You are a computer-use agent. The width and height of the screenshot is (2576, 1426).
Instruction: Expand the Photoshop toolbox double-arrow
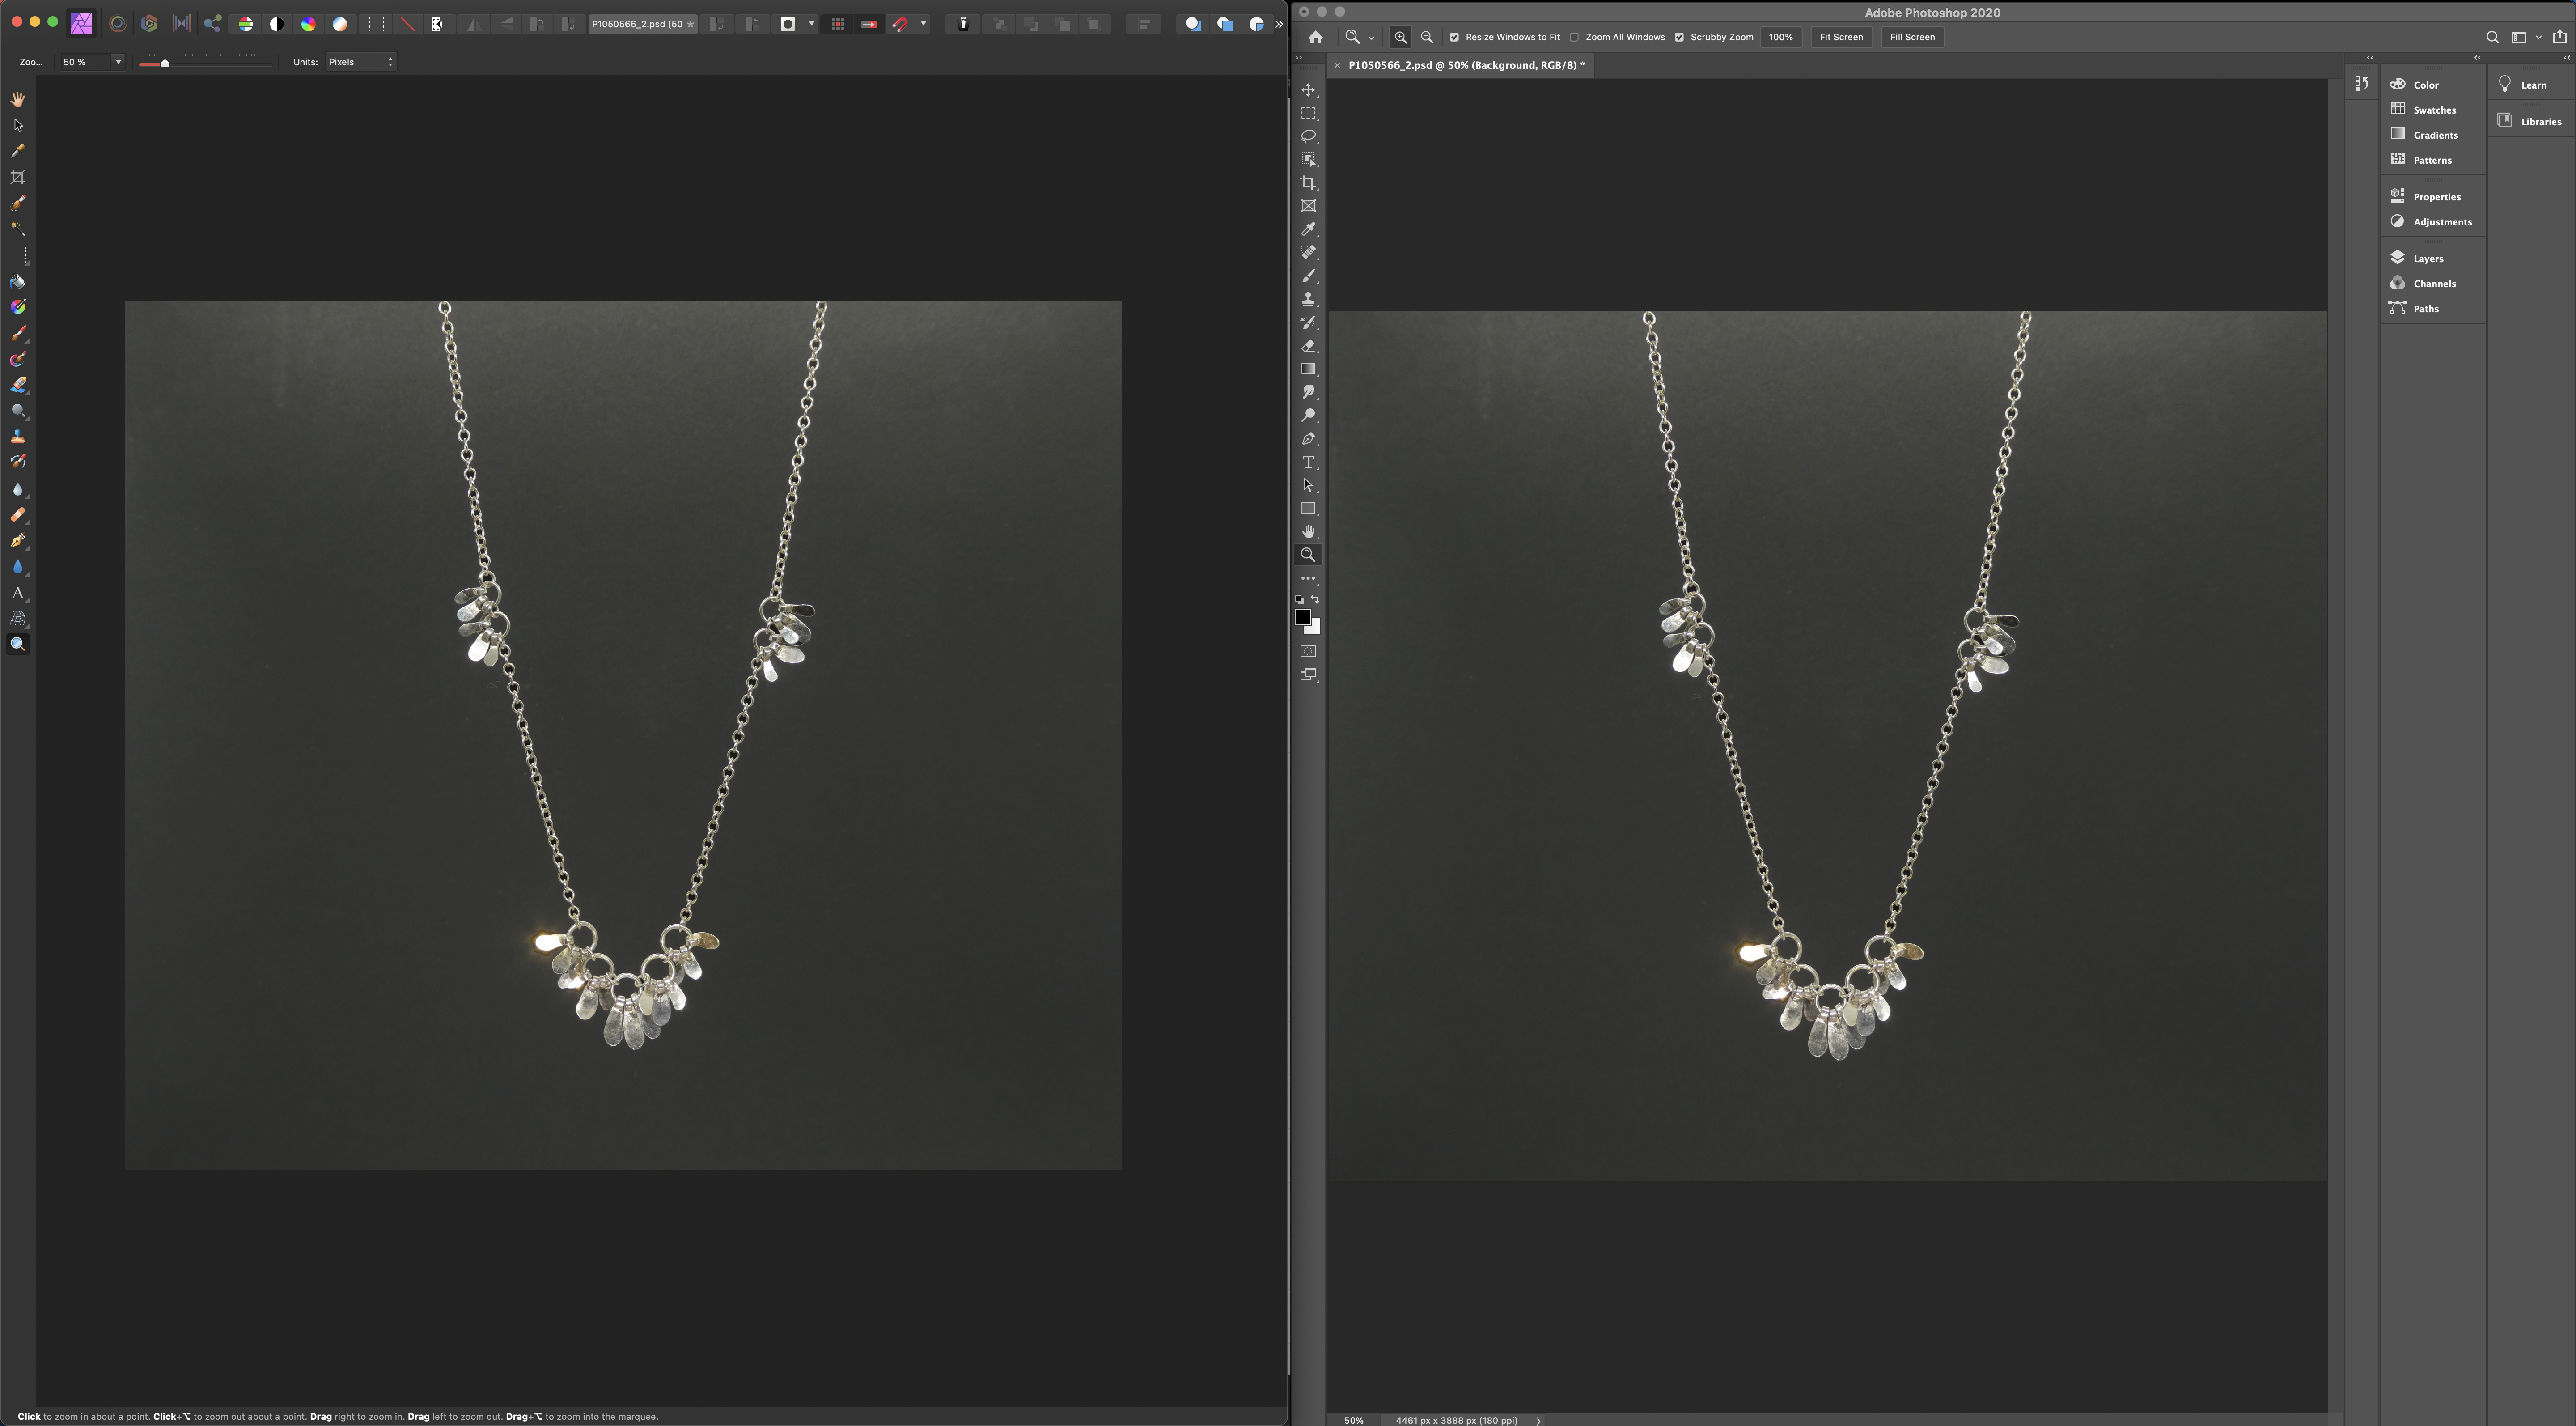coord(1299,59)
